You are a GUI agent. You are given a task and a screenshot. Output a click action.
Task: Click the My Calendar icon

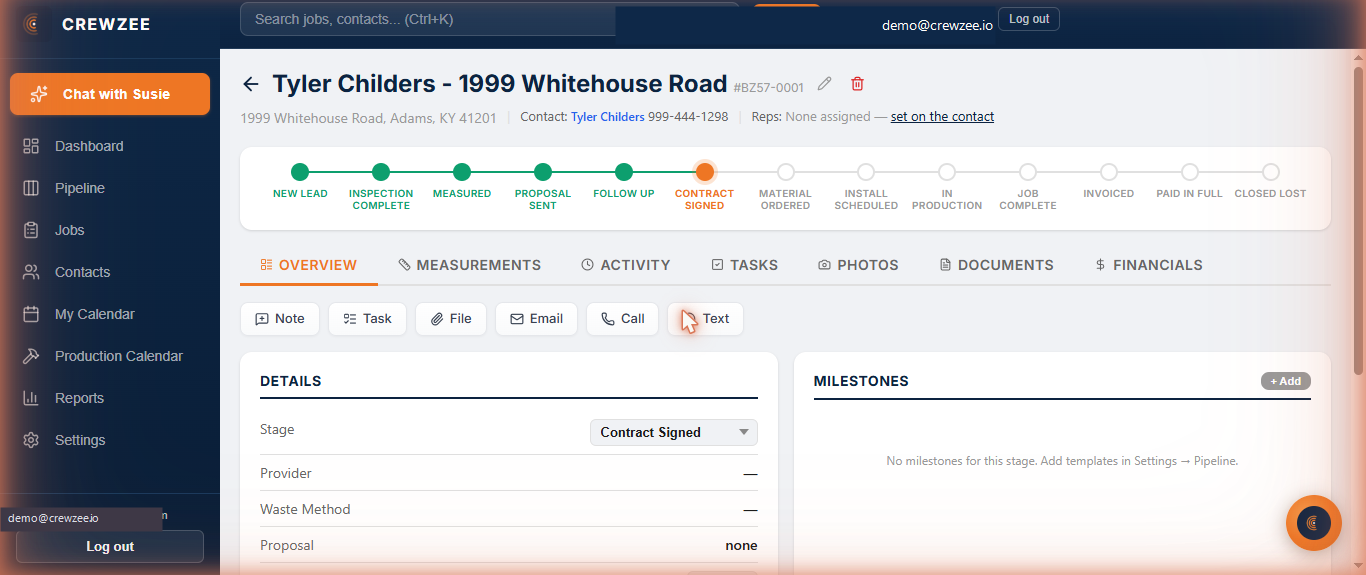click(x=31, y=314)
